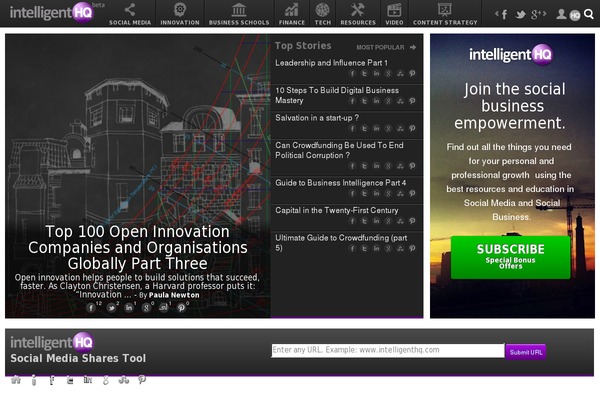The image size is (600, 400).
Task: Click the Submit URL button
Action: (x=526, y=352)
